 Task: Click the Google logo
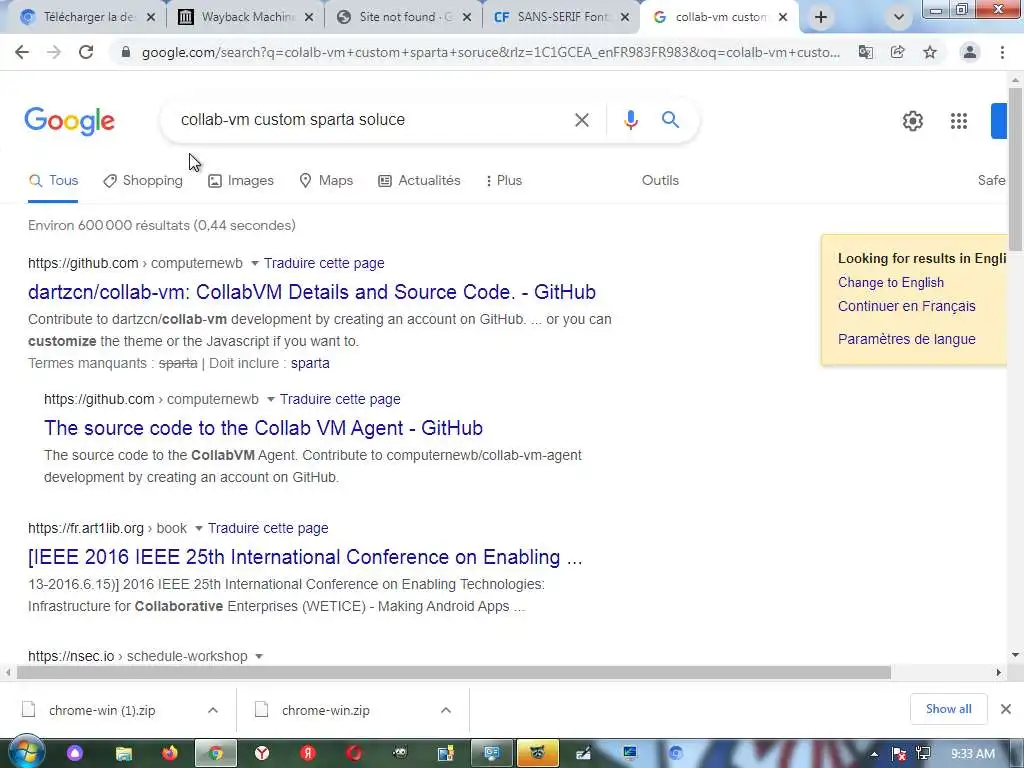pos(69,121)
